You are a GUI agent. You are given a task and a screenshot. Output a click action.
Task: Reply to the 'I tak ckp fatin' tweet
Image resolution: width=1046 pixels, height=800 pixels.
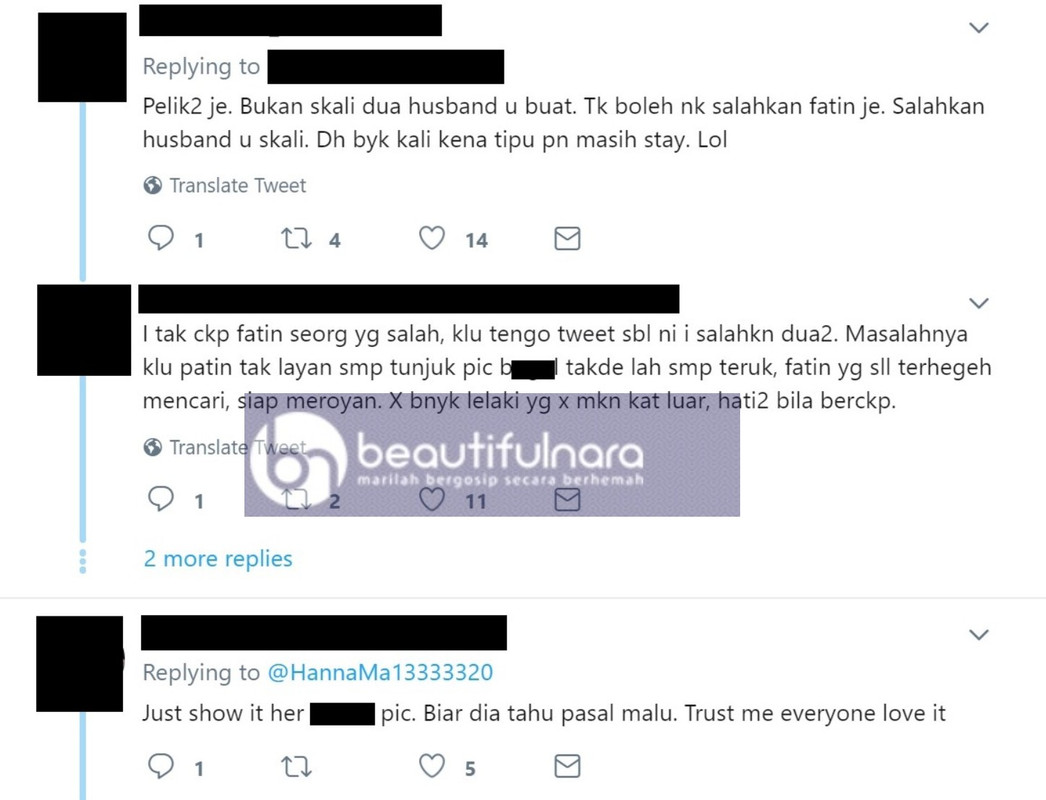161,499
